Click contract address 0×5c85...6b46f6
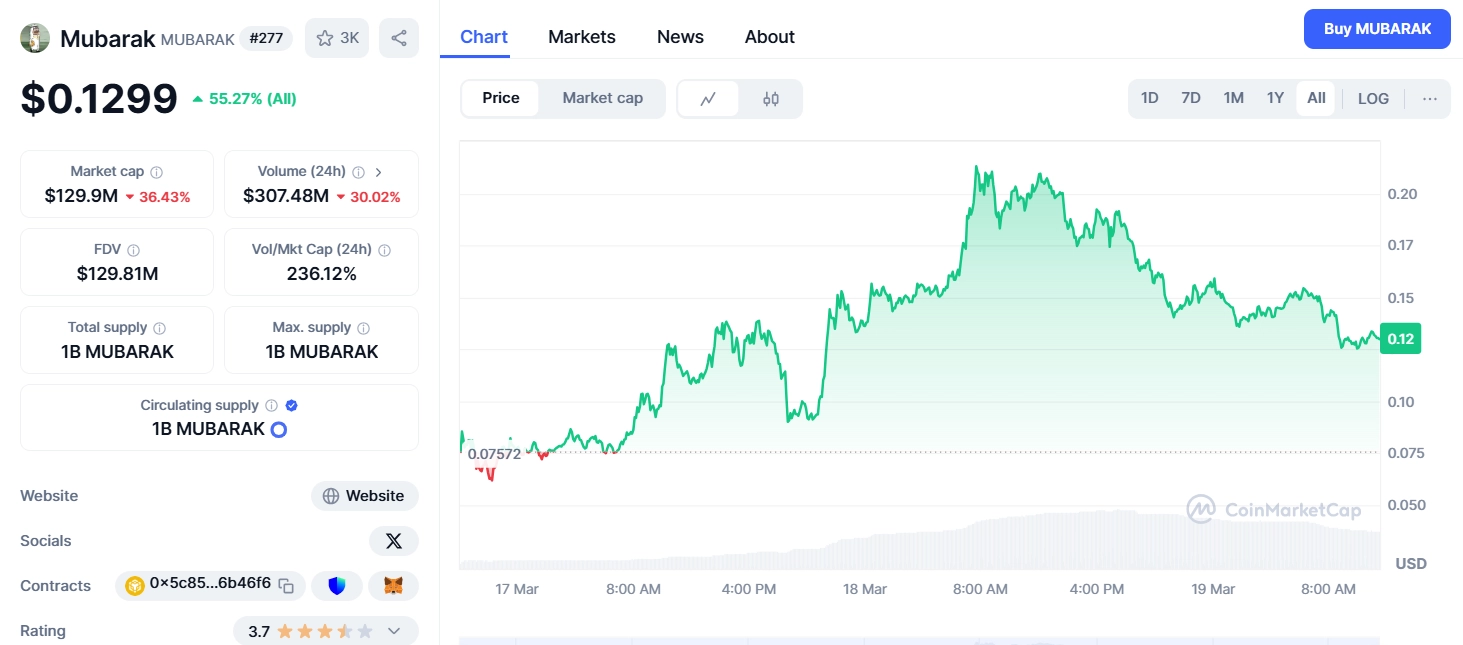 click(210, 584)
